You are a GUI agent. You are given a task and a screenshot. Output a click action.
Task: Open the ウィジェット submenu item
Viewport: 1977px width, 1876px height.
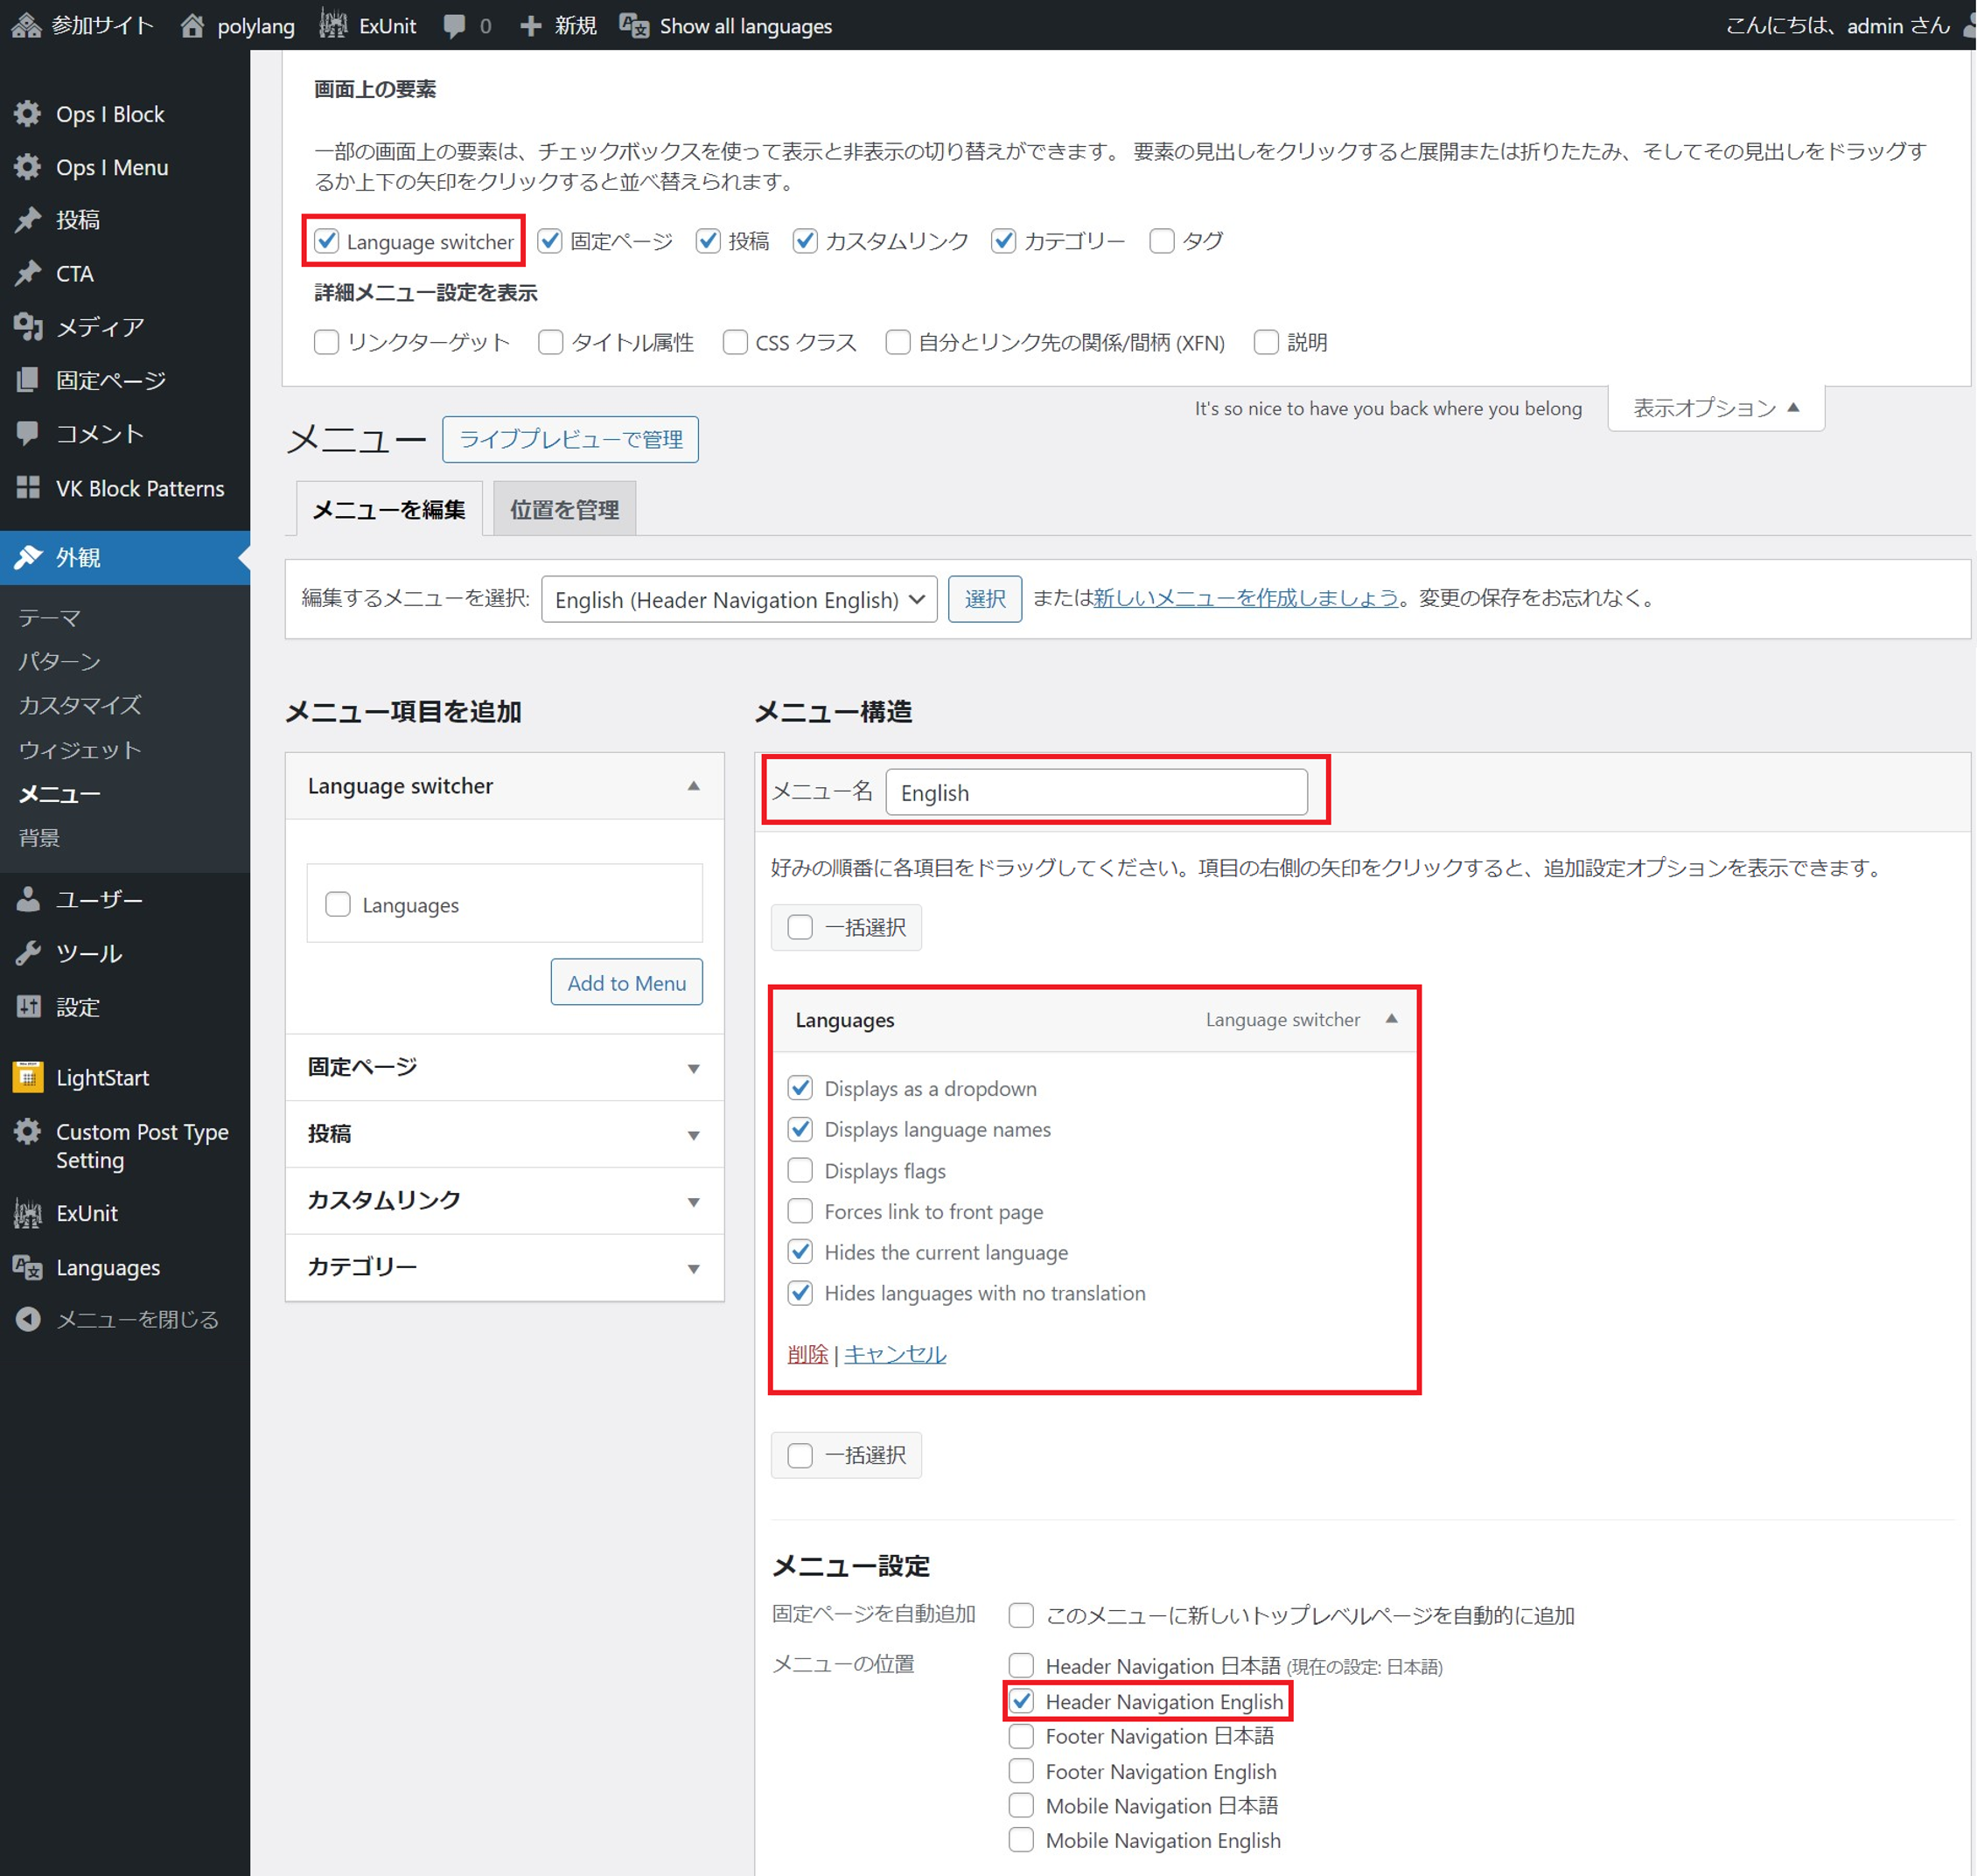[80, 750]
